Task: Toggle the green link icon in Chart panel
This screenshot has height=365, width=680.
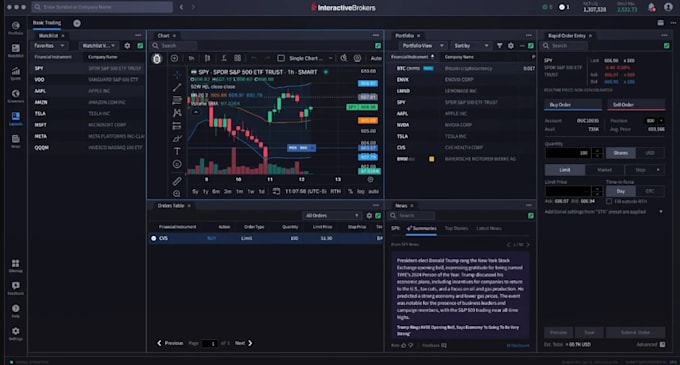Action: point(378,46)
